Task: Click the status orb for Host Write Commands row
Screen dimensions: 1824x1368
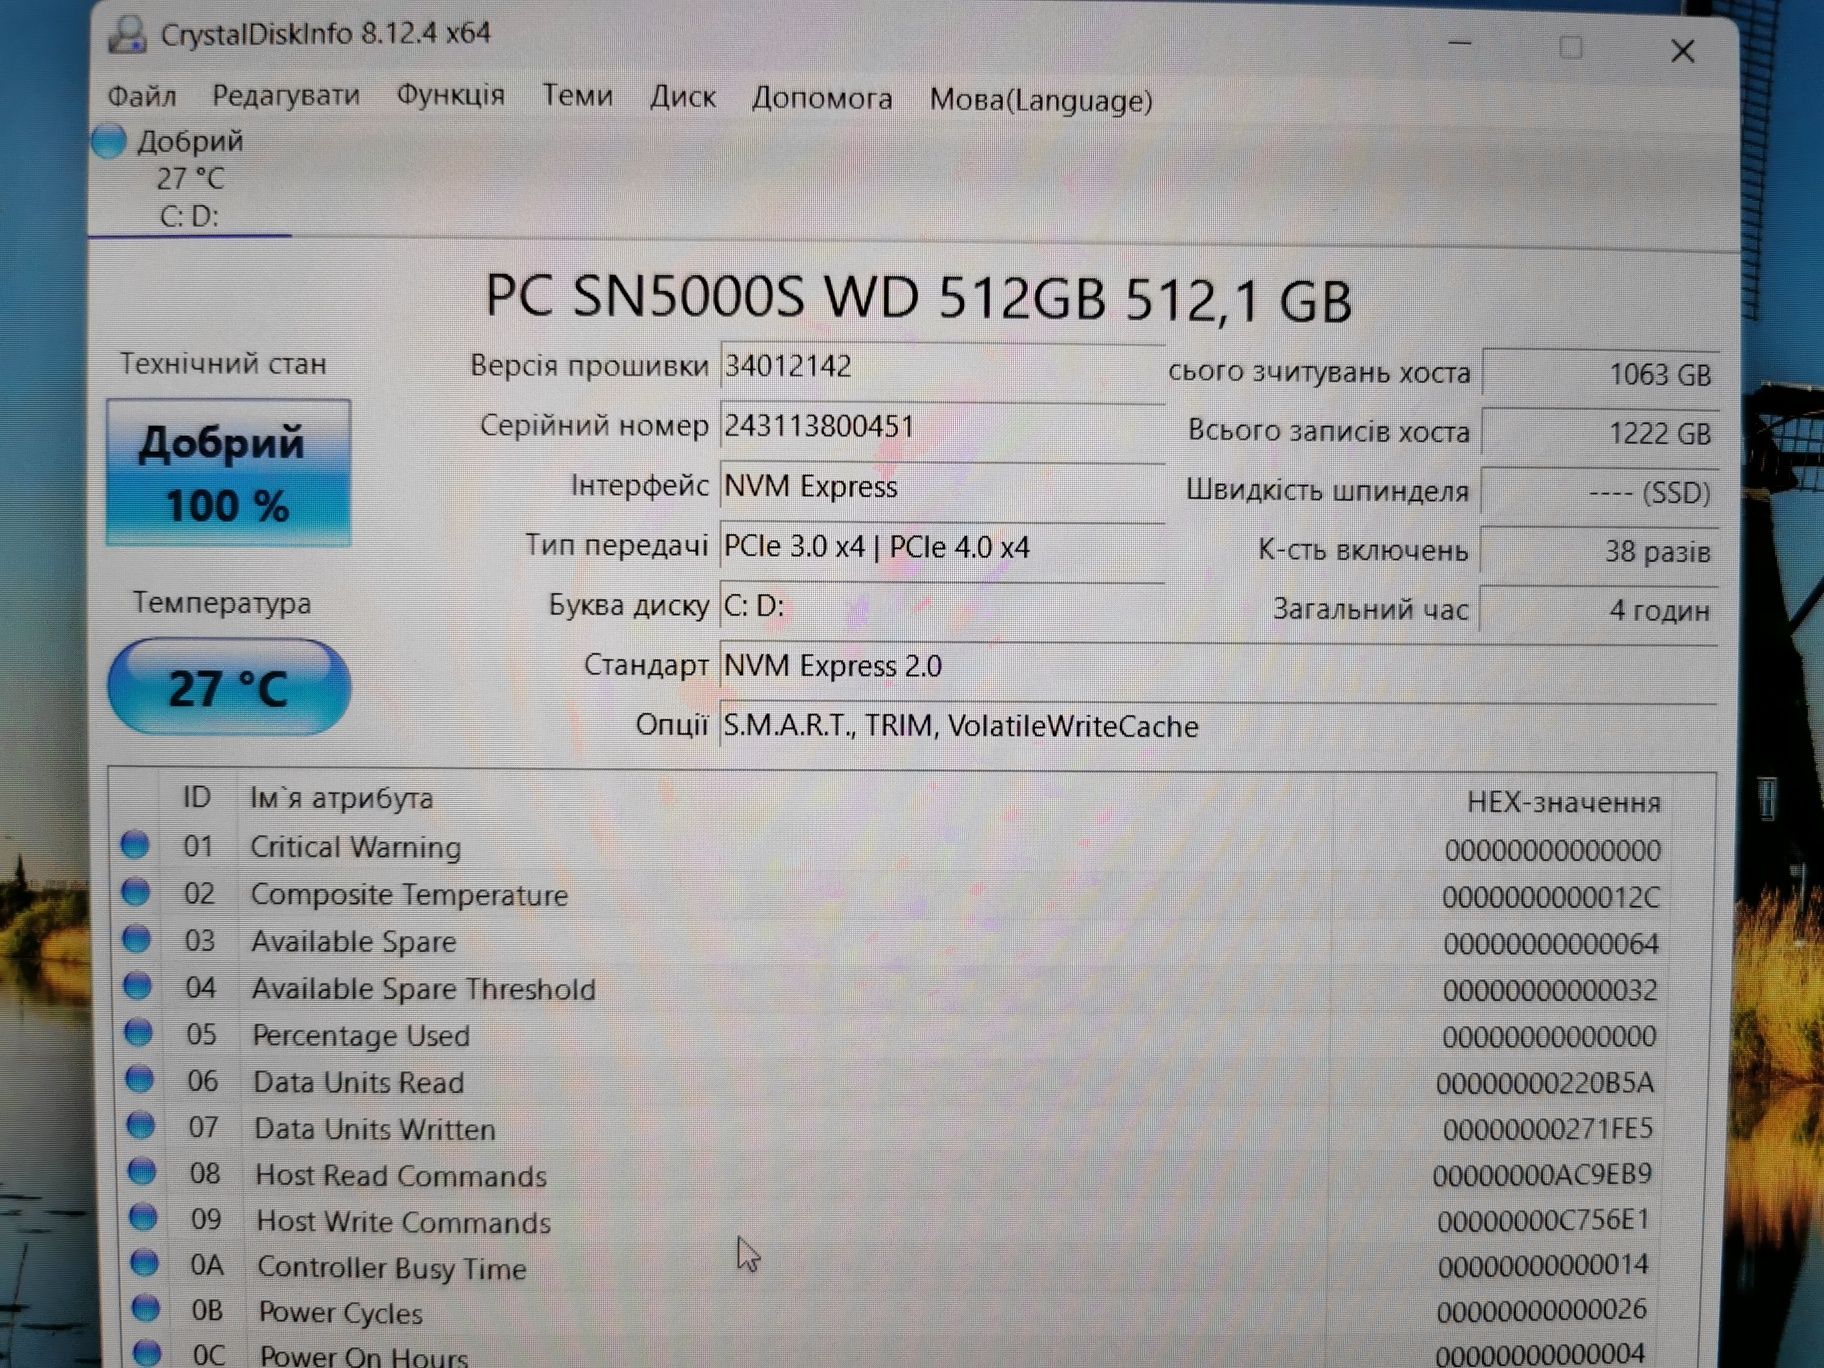Action: (x=143, y=1217)
